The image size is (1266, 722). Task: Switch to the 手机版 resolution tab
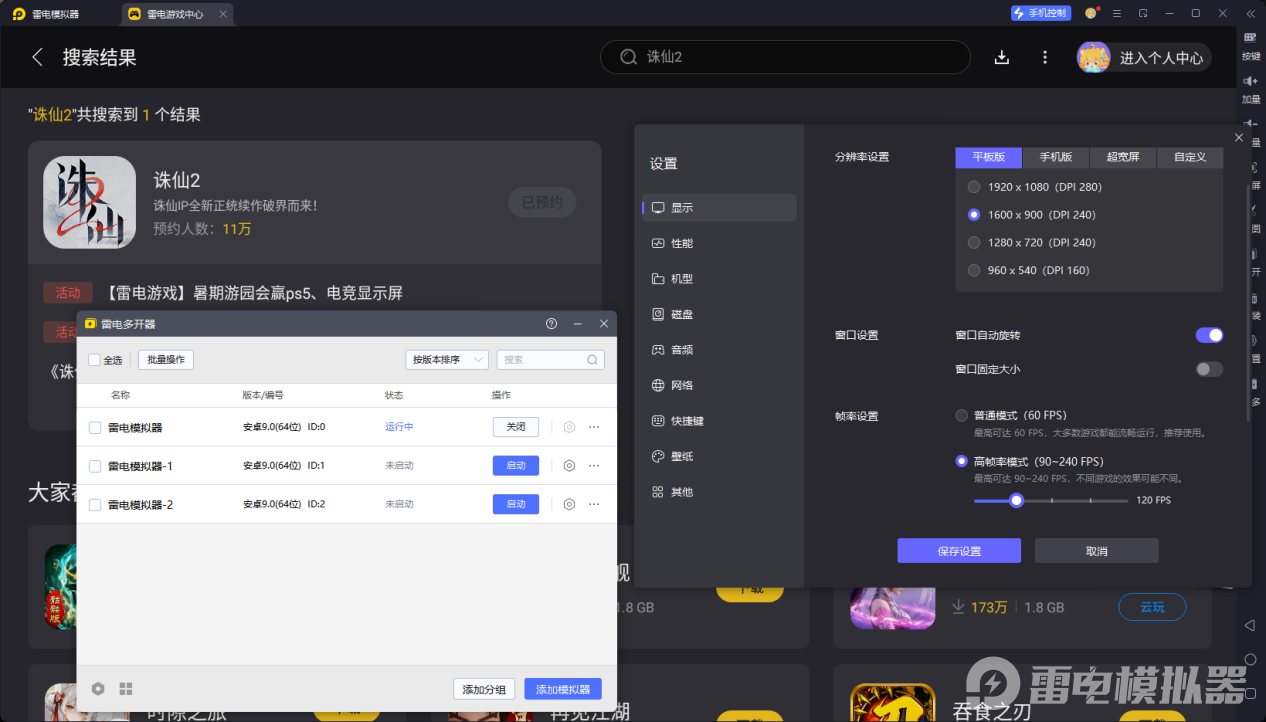click(1056, 156)
